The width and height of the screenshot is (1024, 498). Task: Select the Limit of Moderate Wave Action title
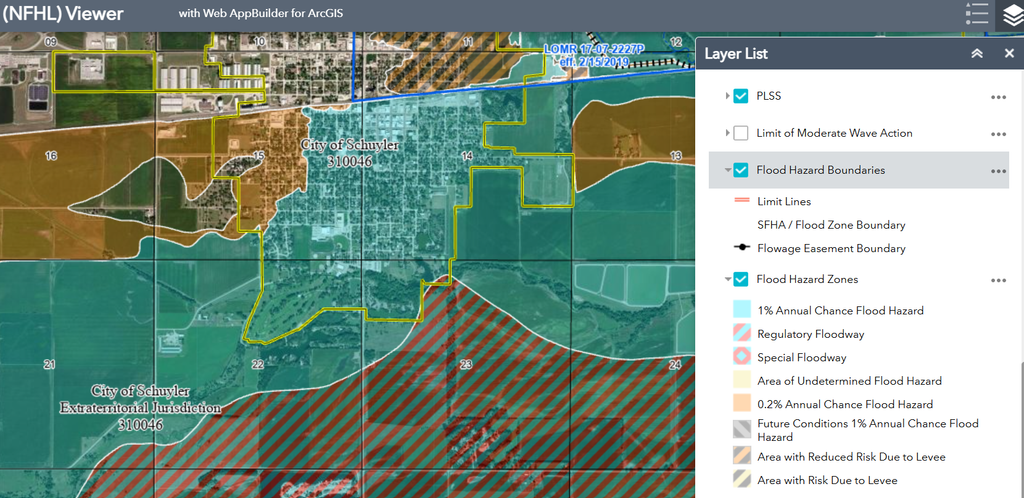coord(835,133)
